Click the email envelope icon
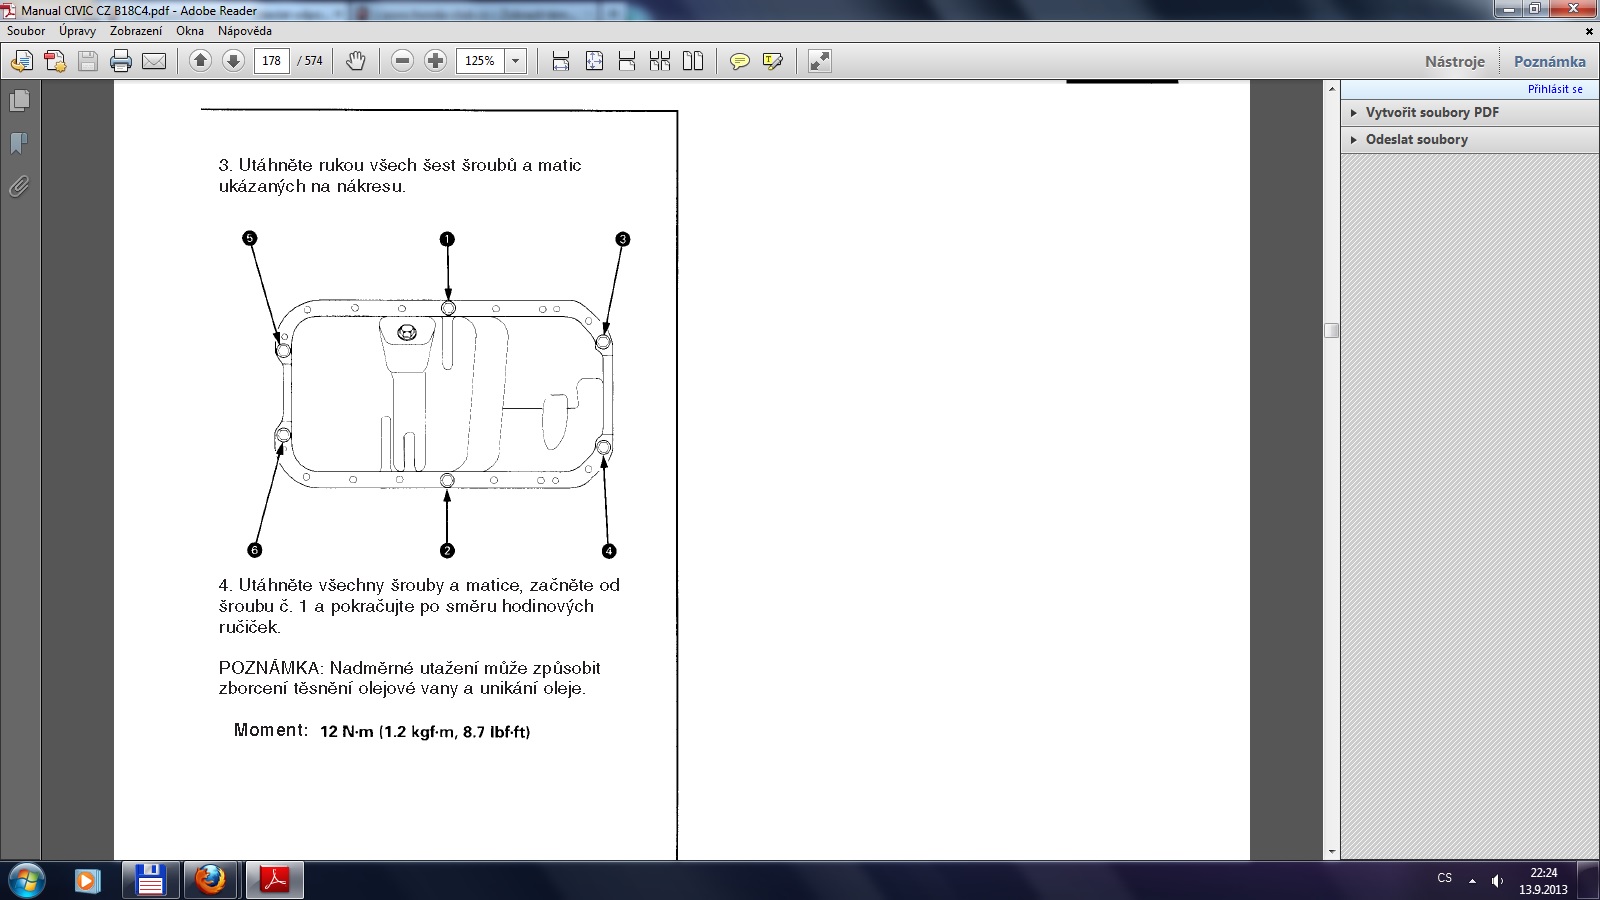Image resolution: width=1600 pixels, height=900 pixels. coord(154,61)
